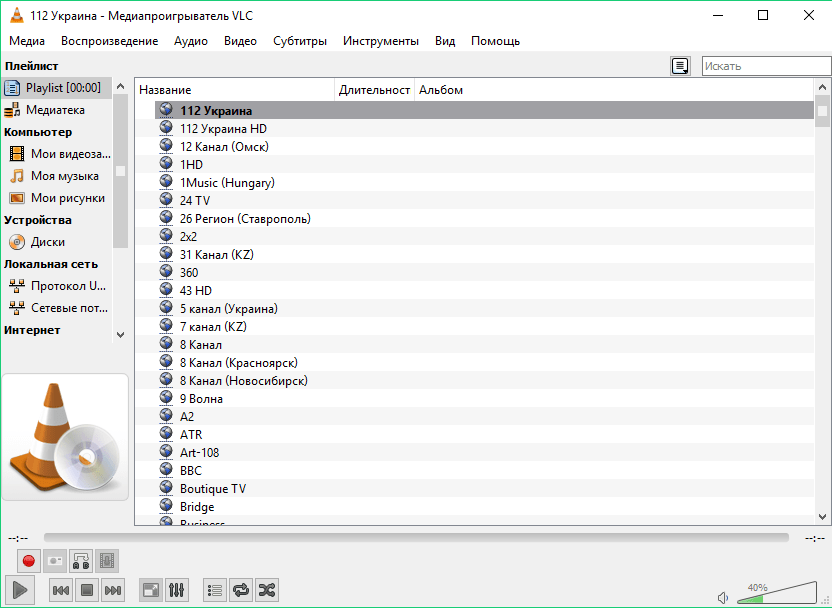Select the 9 Волна channel
This screenshot has height=608, width=832.
click(474, 399)
